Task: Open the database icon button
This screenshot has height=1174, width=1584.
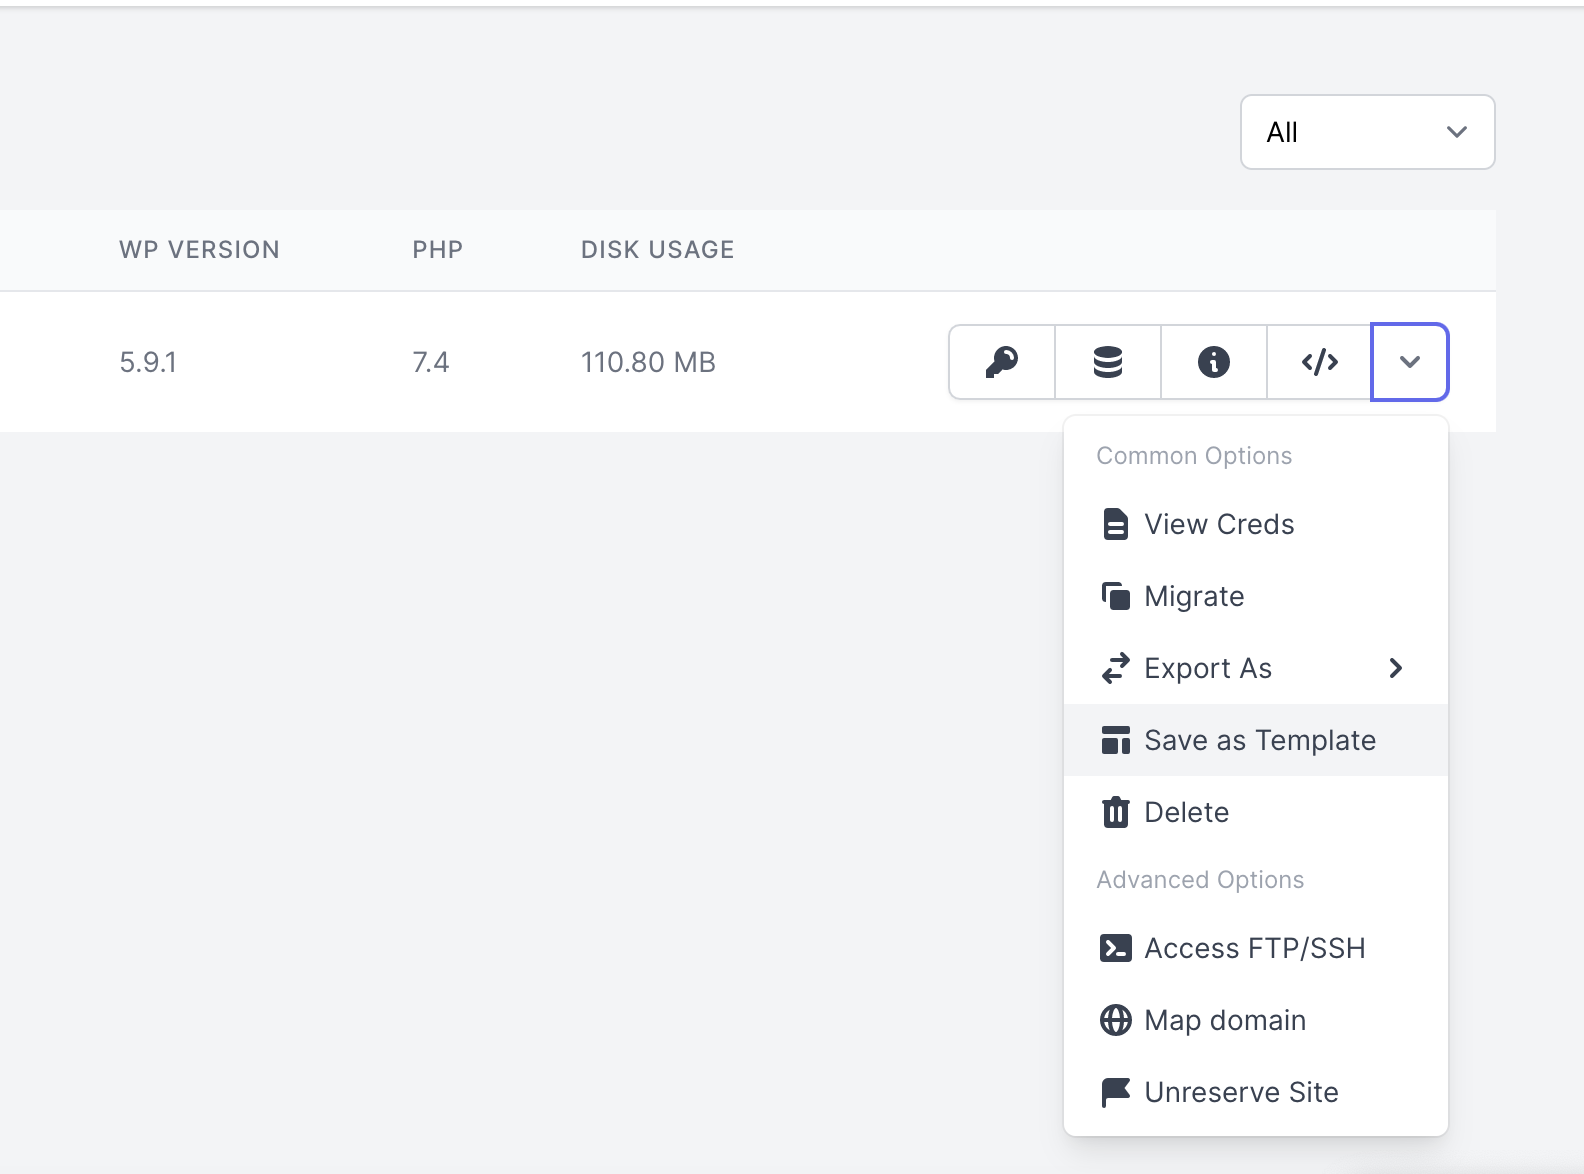Action: 1108,362
